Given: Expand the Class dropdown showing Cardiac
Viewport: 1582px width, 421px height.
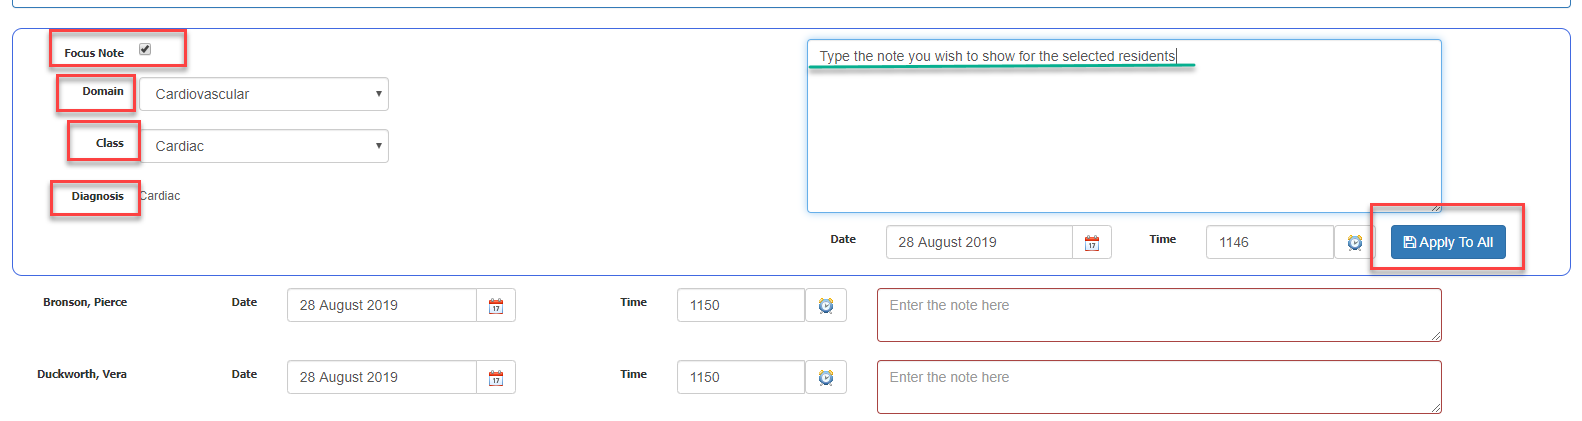Looking at the screenshot, I should [264, 146].
